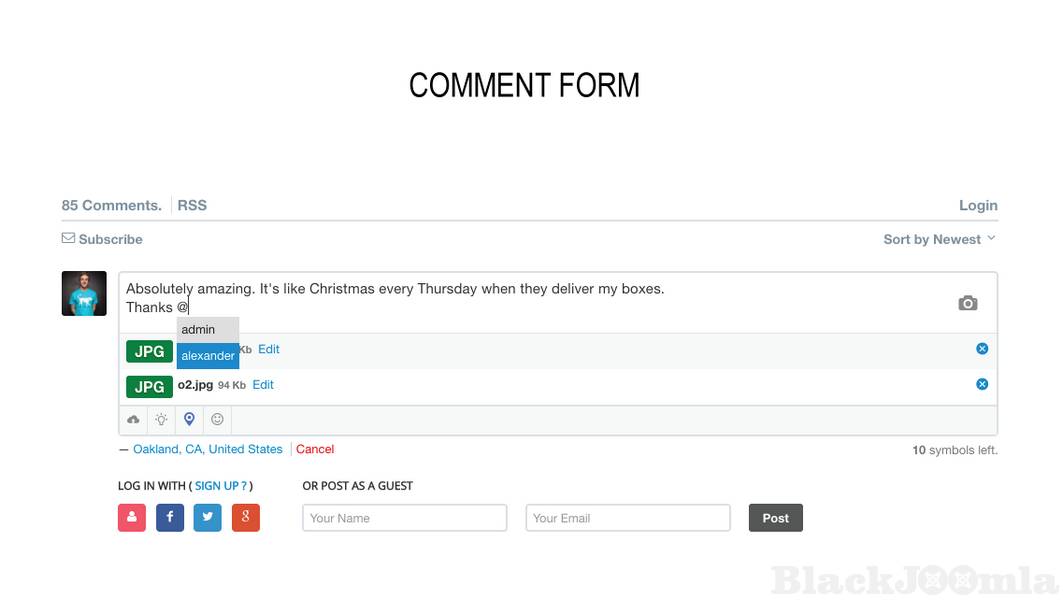Click the camera icon in comment box
This screenshot has height=600, width=1063.
click(967, 303)
